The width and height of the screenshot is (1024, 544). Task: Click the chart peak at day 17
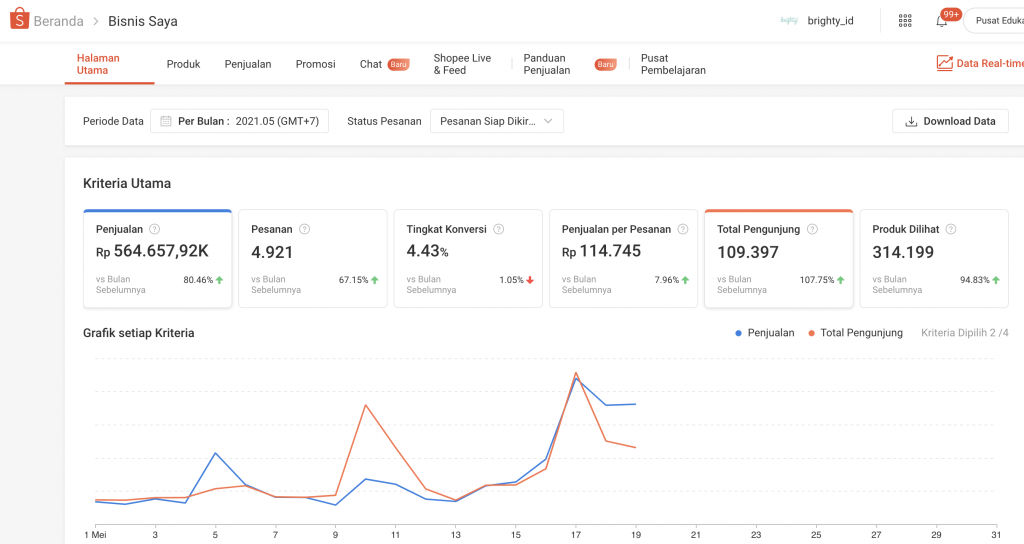click(x=575, y=374)
